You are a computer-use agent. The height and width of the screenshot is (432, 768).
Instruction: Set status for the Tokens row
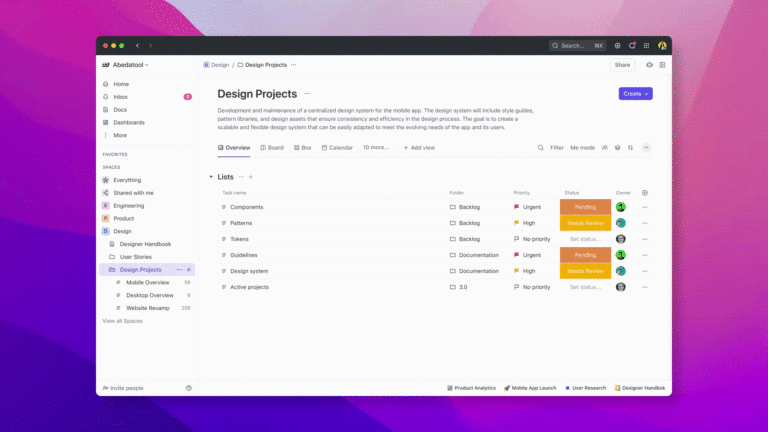pos(585,239)
